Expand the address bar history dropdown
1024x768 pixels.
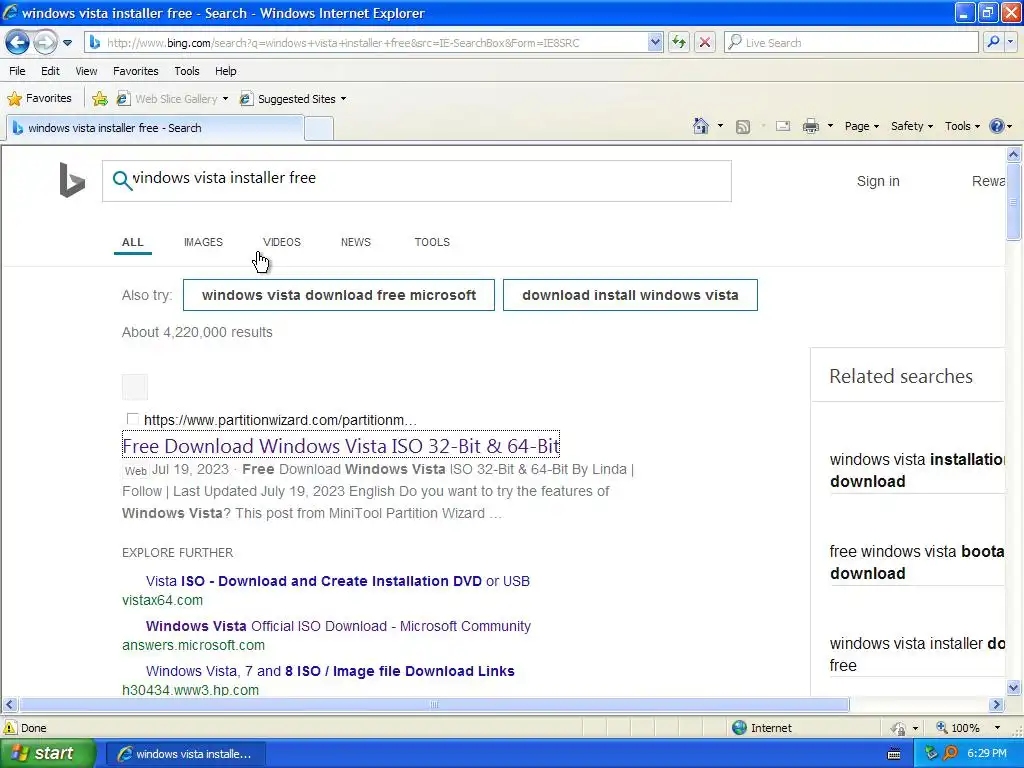(x=655, y=42)
